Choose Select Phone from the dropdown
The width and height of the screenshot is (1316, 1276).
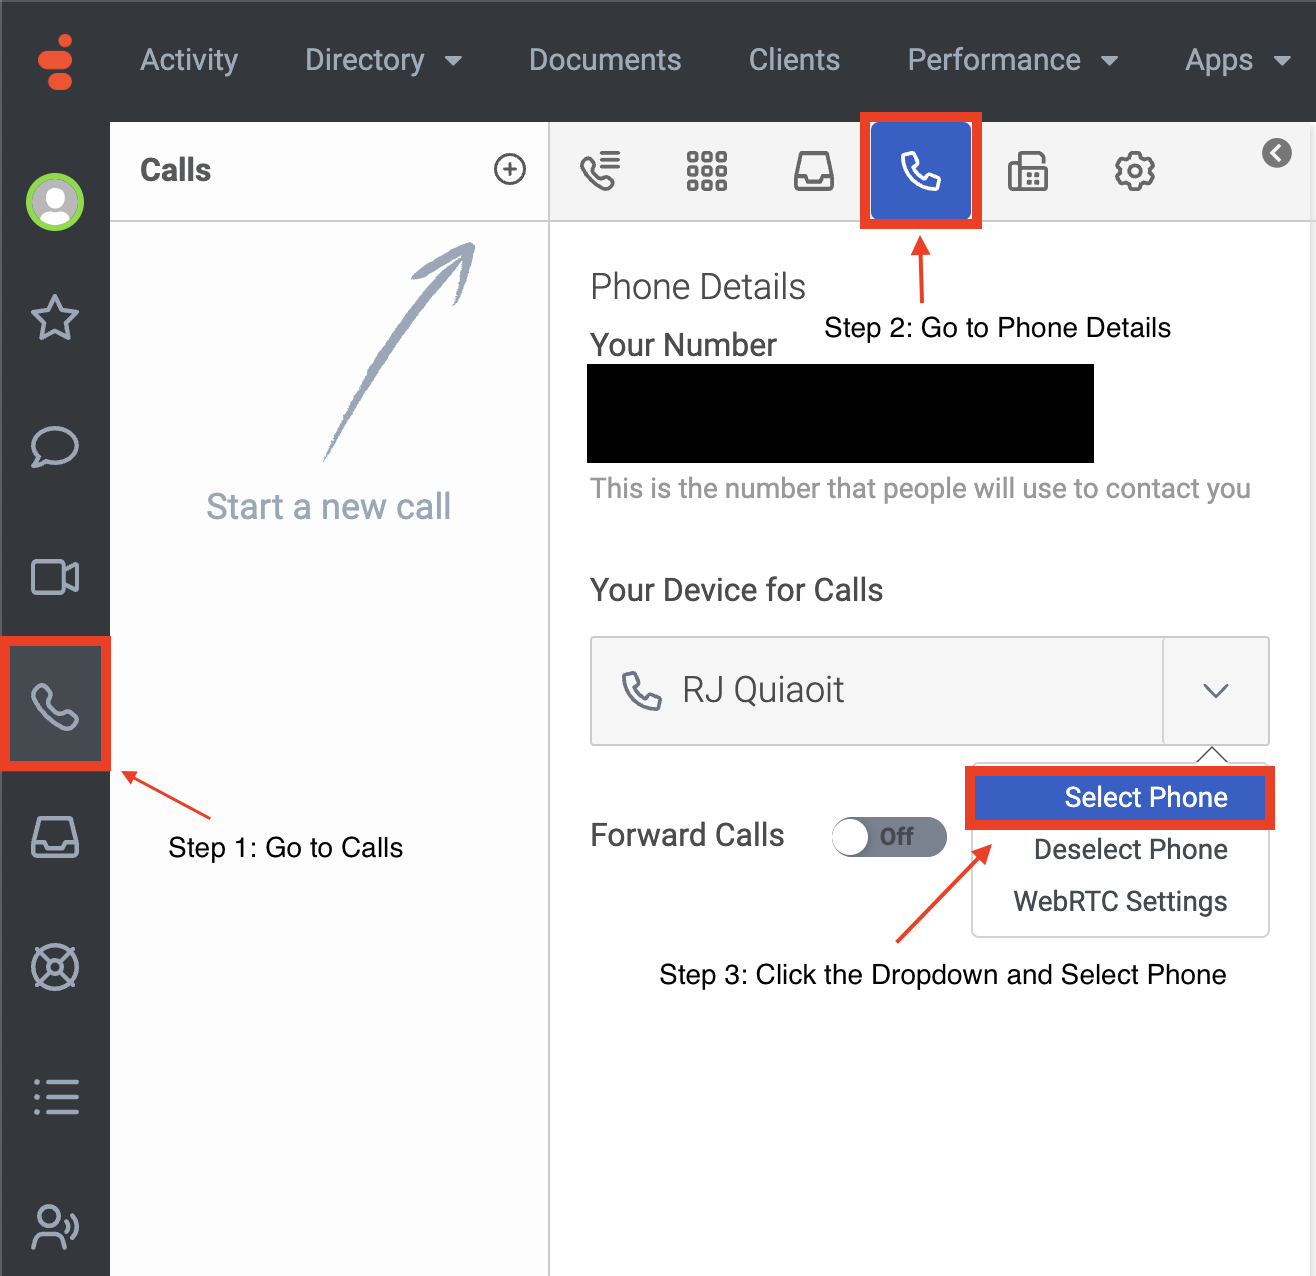[x=1145, y=797]
